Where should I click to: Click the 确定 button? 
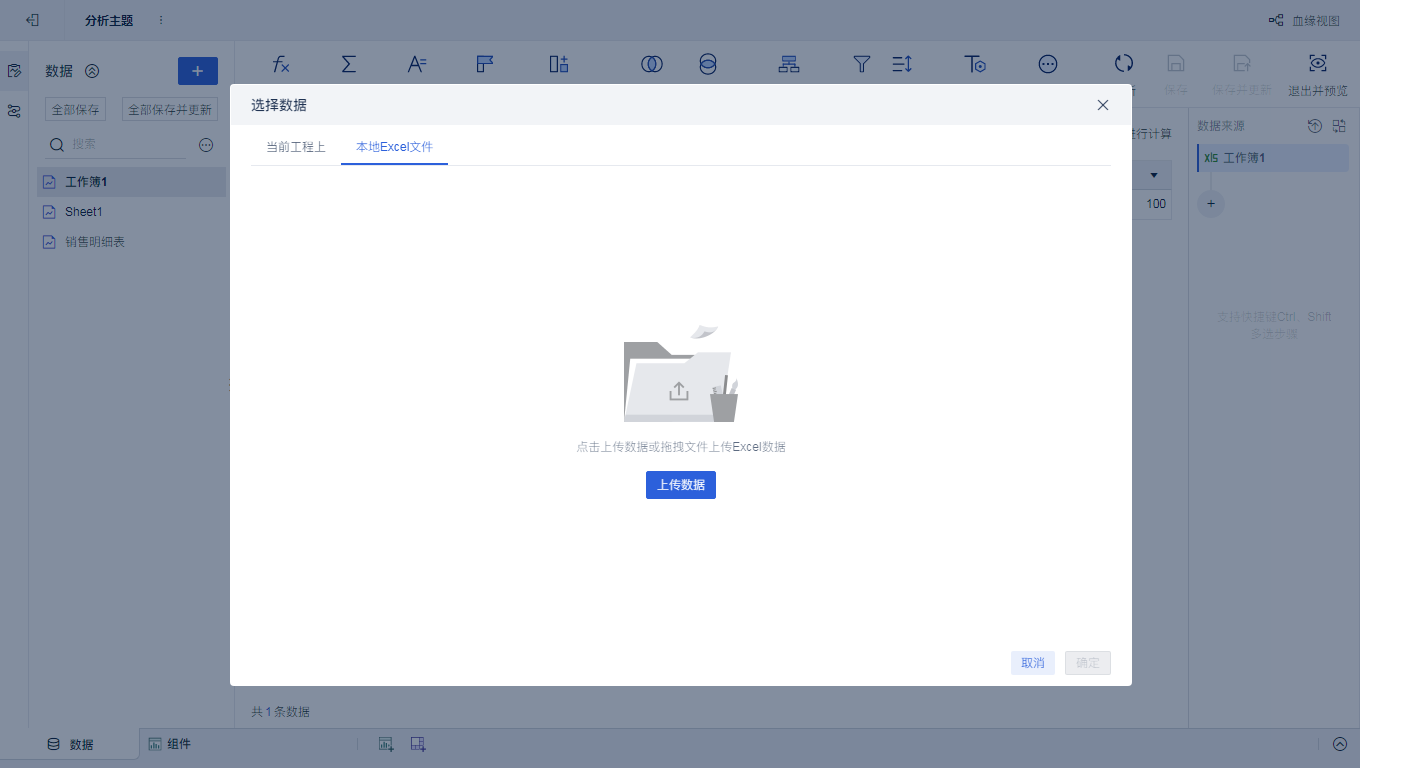1088,663
